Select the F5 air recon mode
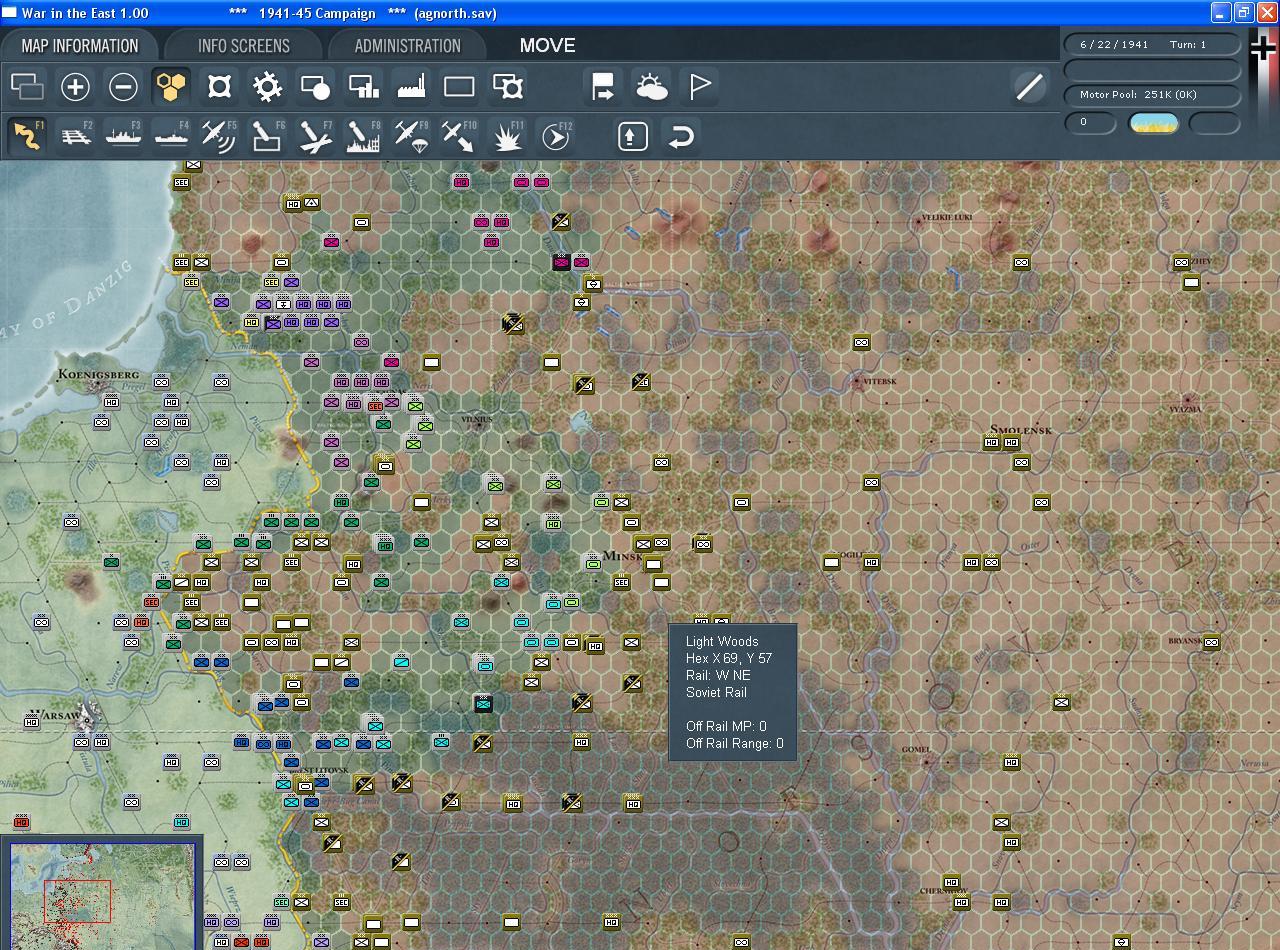 pyautogui.click(x=219, y=135)
